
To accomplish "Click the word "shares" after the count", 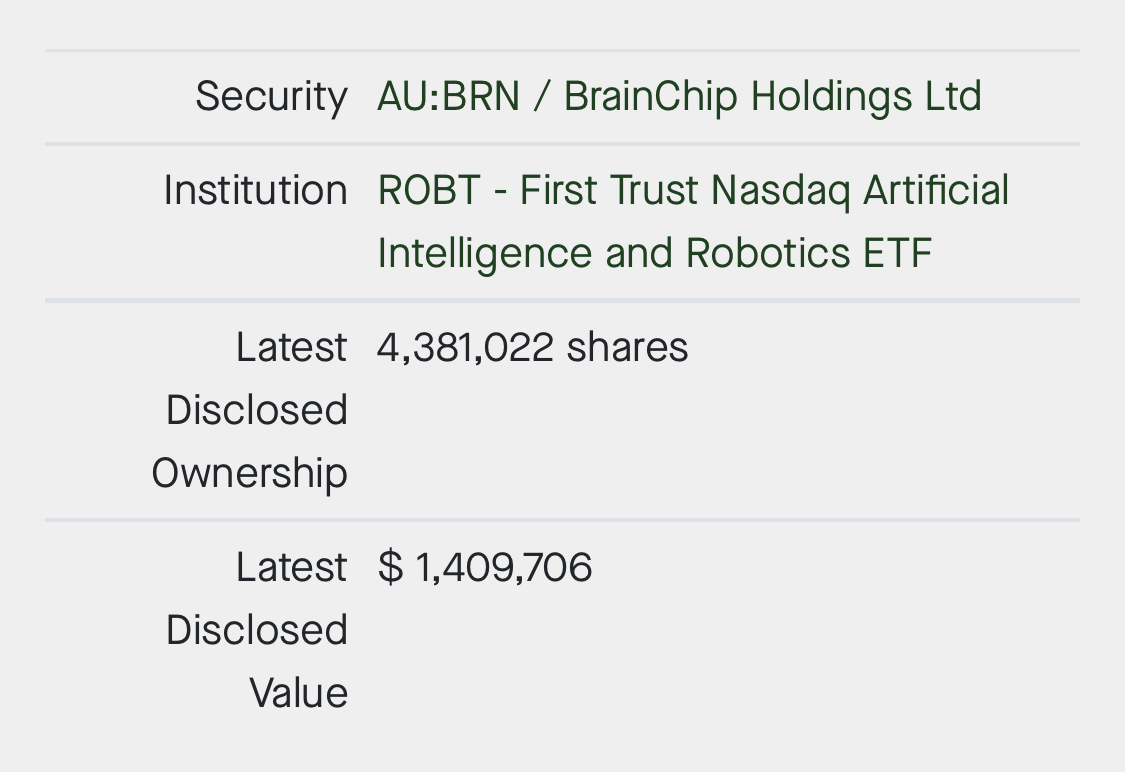I will 627,347.
